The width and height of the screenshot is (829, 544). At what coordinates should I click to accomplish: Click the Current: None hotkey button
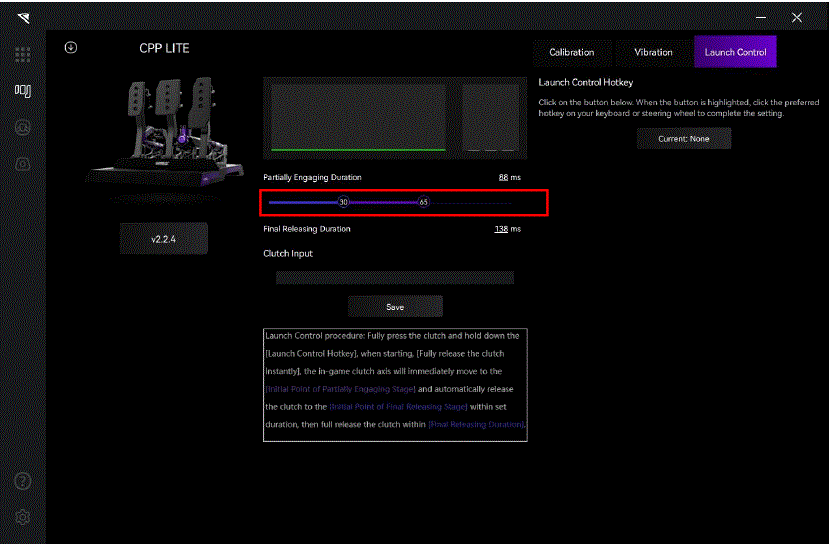[684, 139]
